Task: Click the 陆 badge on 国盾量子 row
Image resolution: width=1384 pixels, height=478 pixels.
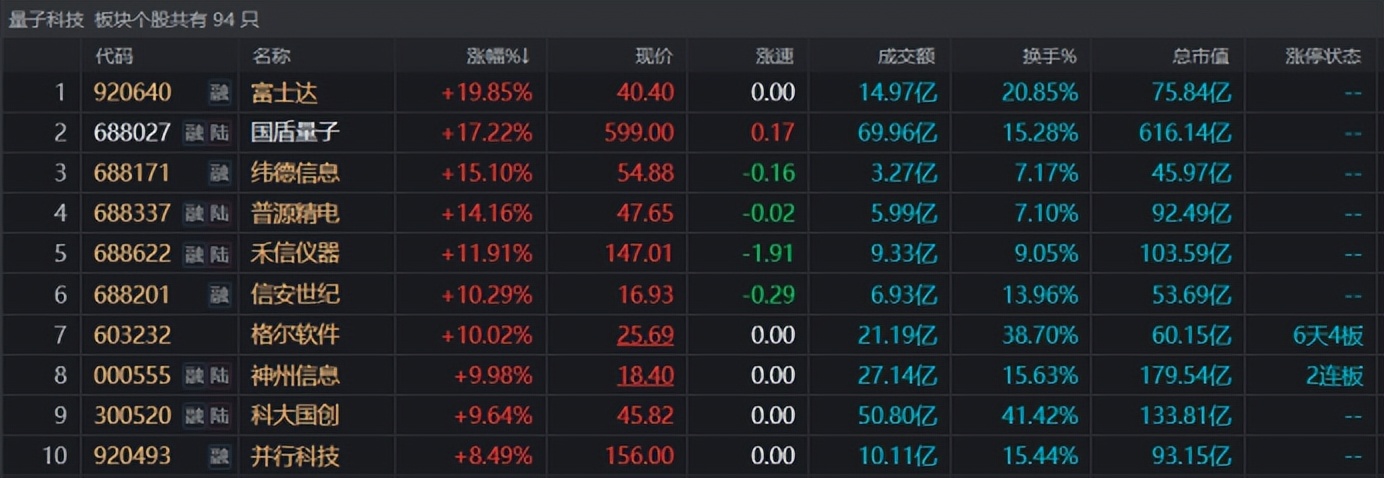Action: [x=219, y=133]
